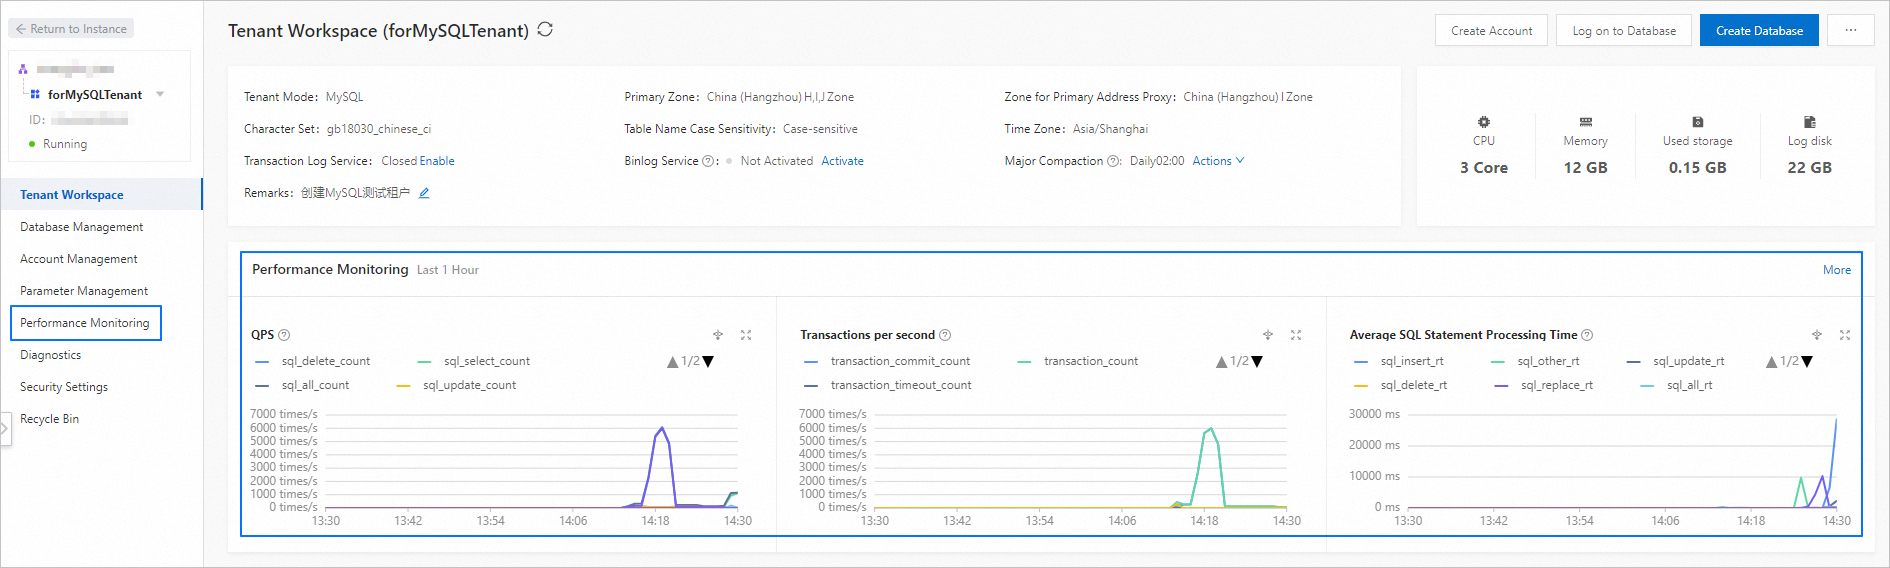Edit remarks with the pencil icon
This screenshot has width=1890, height=568.
424,193
